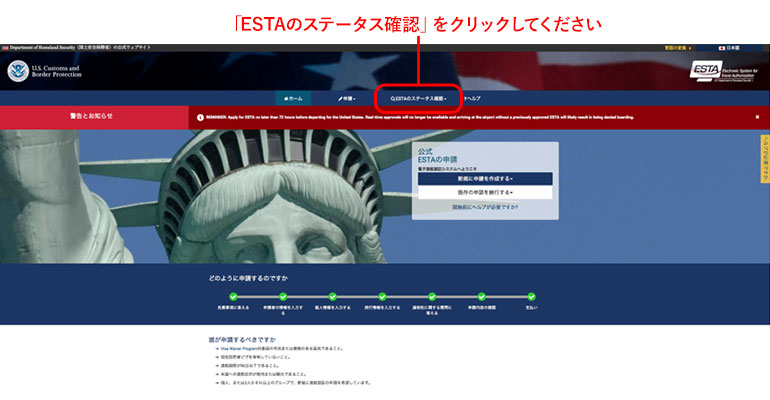Follow the 開始前にヘルプが必要ですか link
Screen dimensions: 770x400
(485, 208)
